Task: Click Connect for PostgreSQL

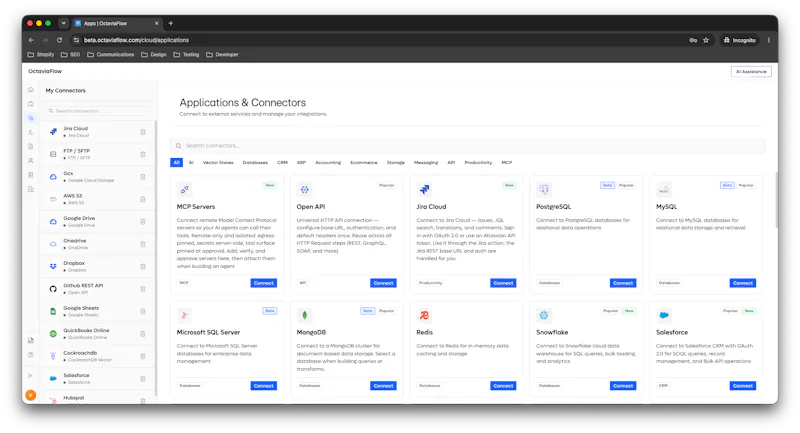Action: 623,283
